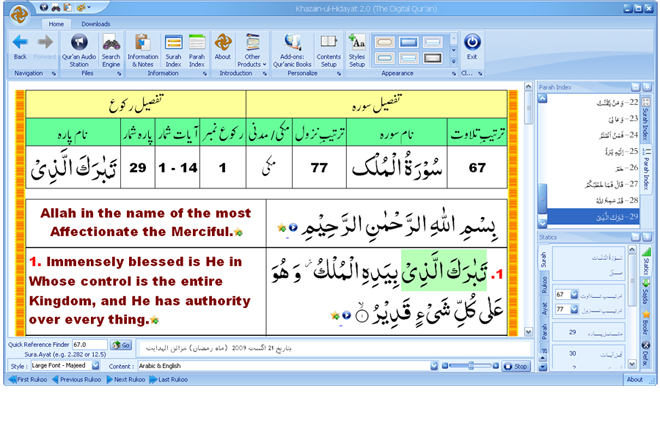Open Information & Notes
660x440 pixels.
(x=143, y=50)
